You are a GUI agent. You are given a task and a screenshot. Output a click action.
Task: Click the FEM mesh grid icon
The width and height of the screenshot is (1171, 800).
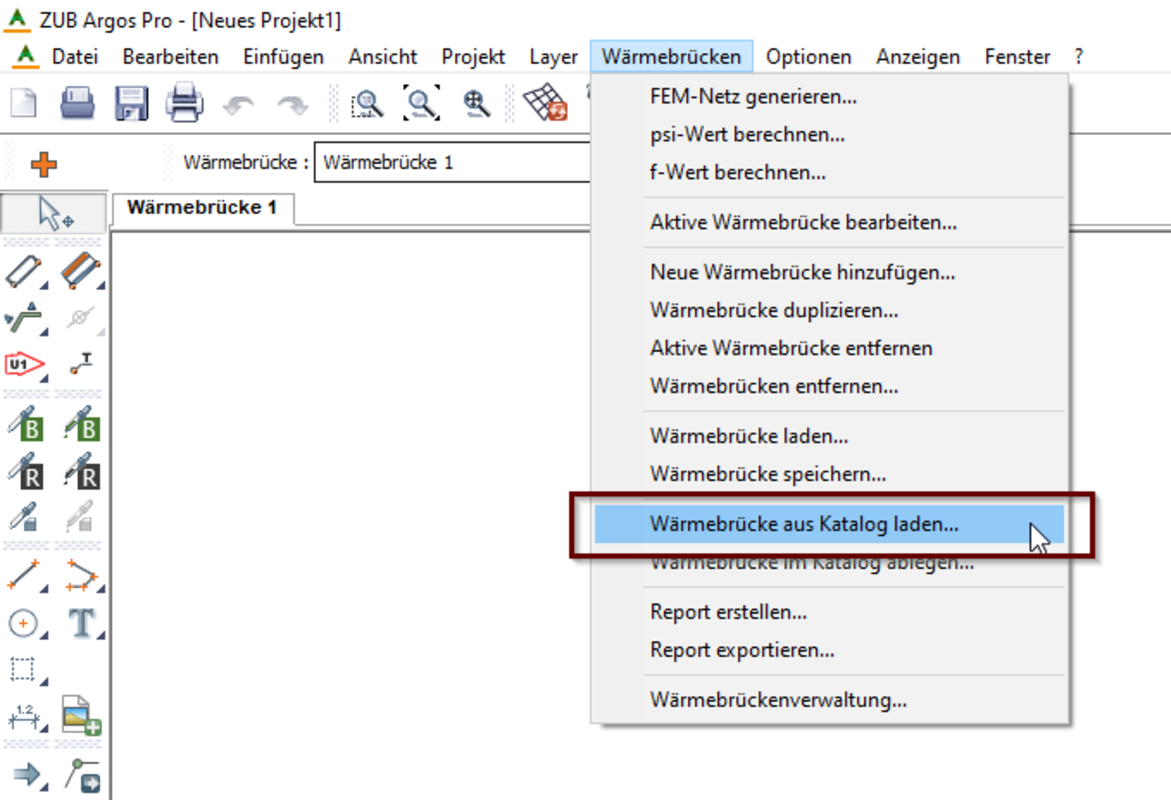[x=545, y=103]
